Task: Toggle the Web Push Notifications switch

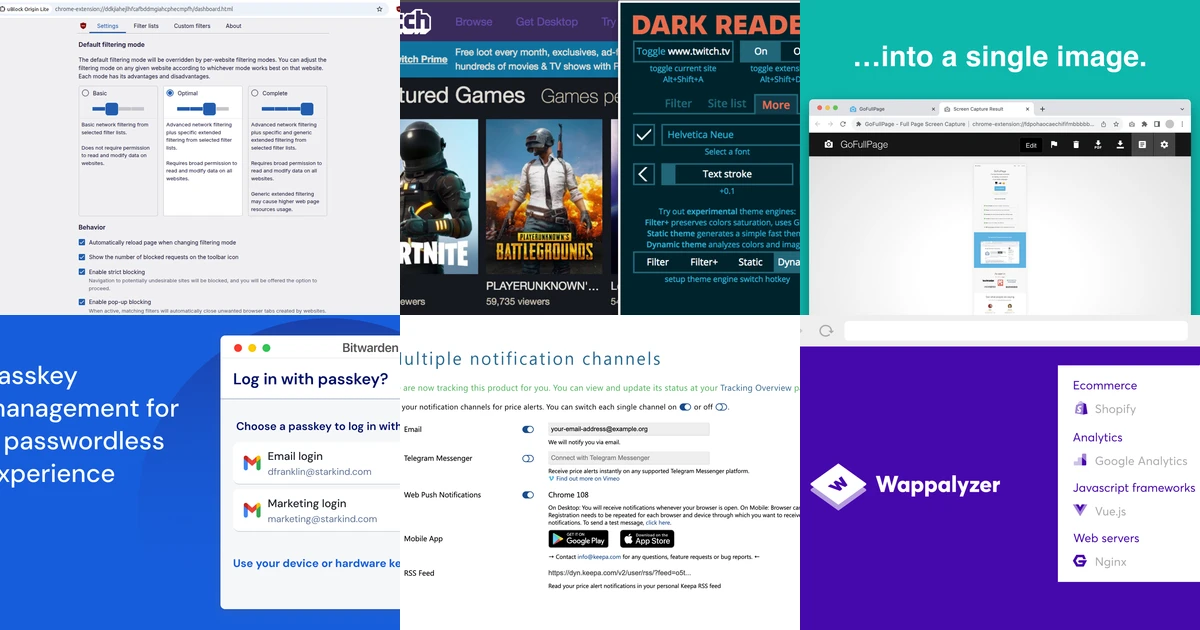Action: [528, 495]
